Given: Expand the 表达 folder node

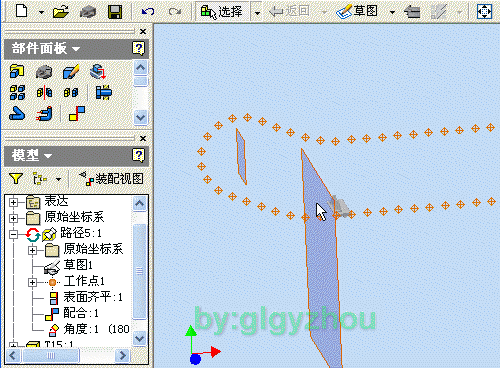Looking at the screenshot, I should coord(13,202).
